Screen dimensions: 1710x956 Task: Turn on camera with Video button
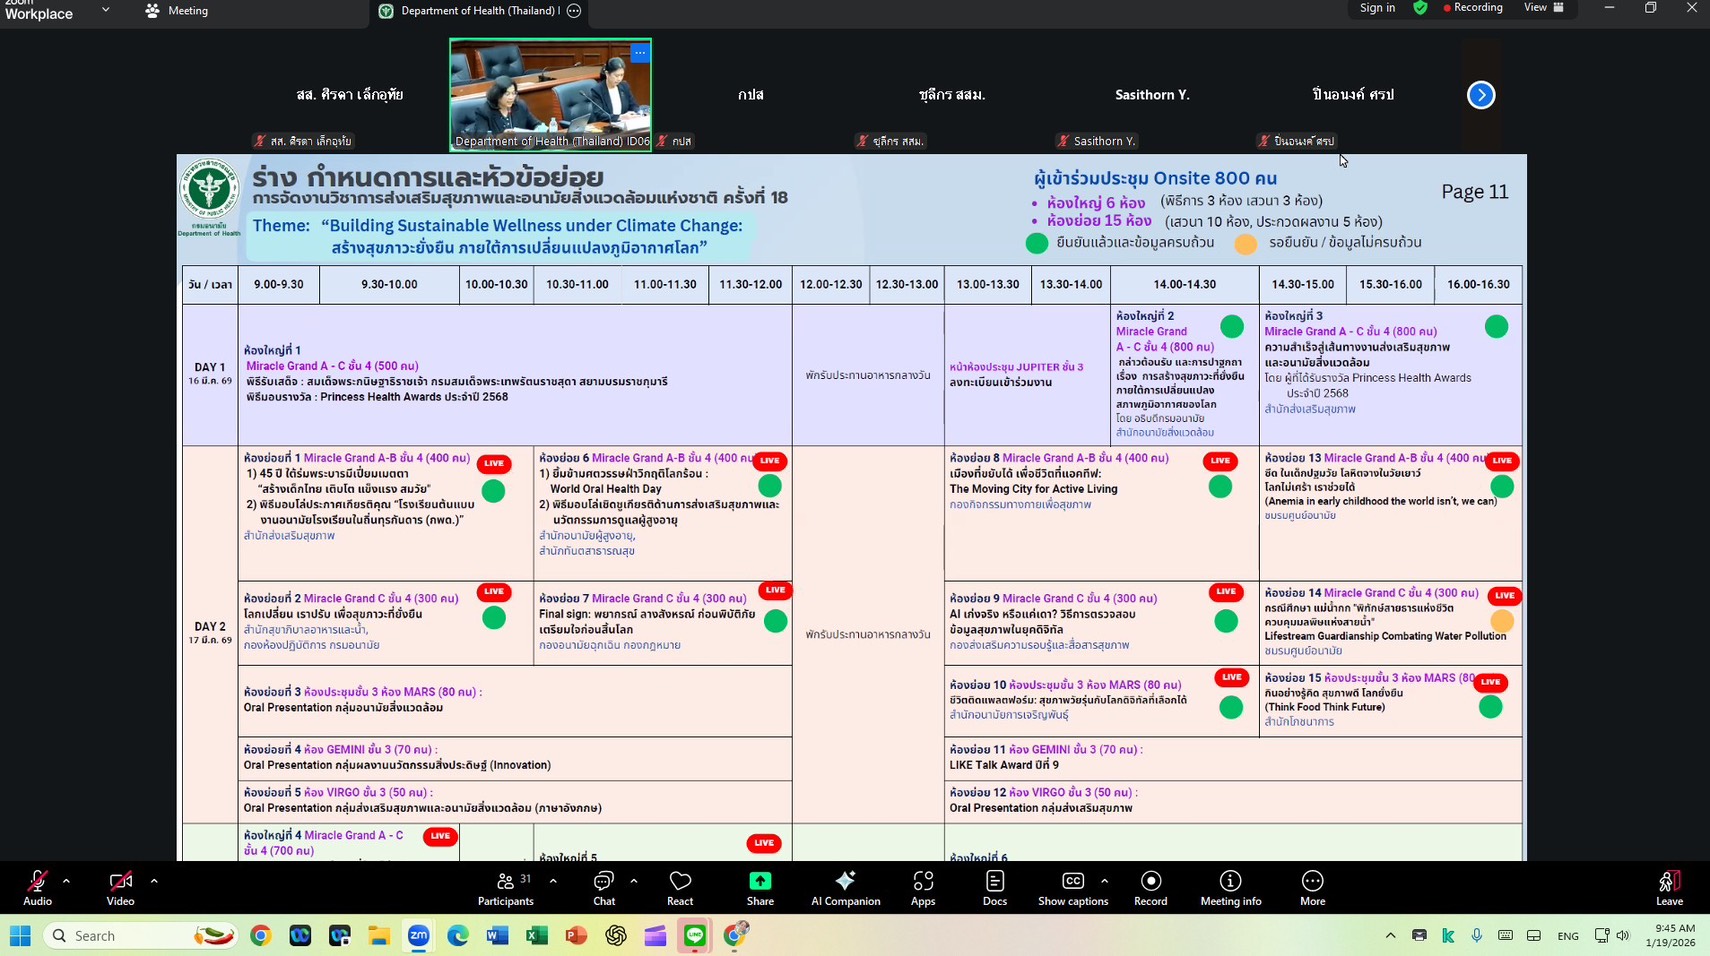tap(120, 886)
